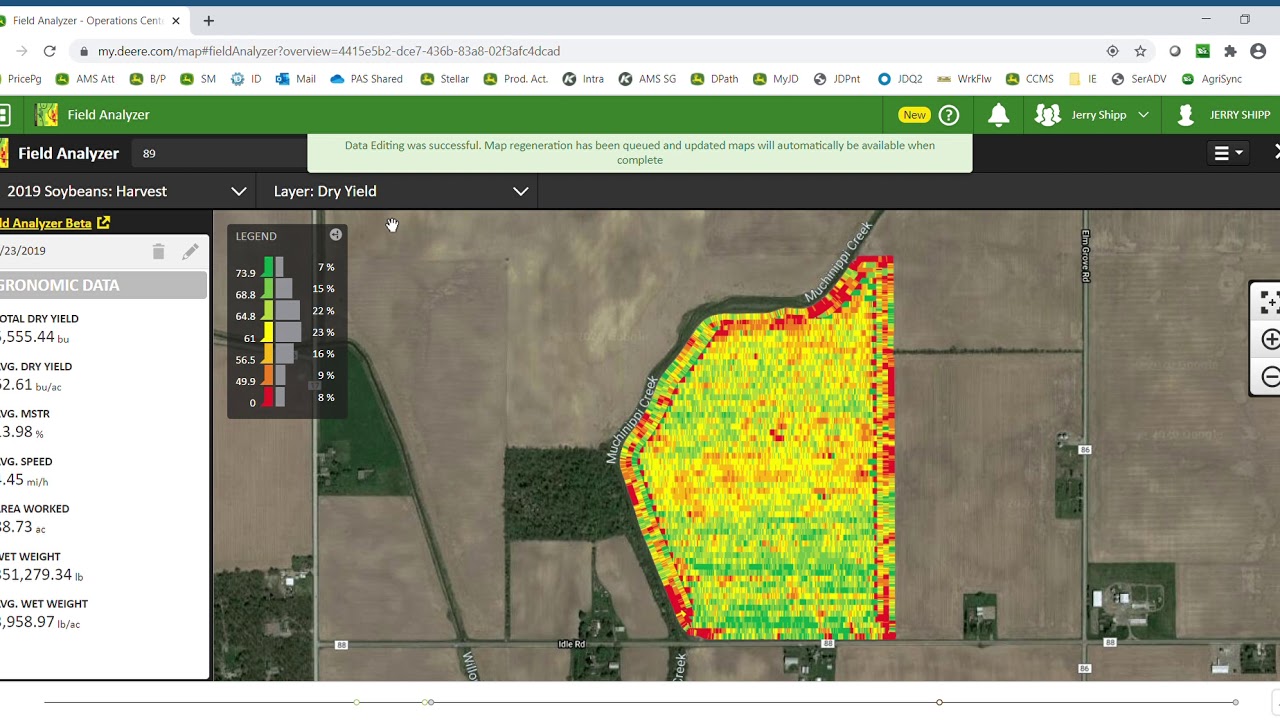This screenshot has width=1280, height=720.
Task: Open the AMS Att bookmark
Action: (85, 79)
